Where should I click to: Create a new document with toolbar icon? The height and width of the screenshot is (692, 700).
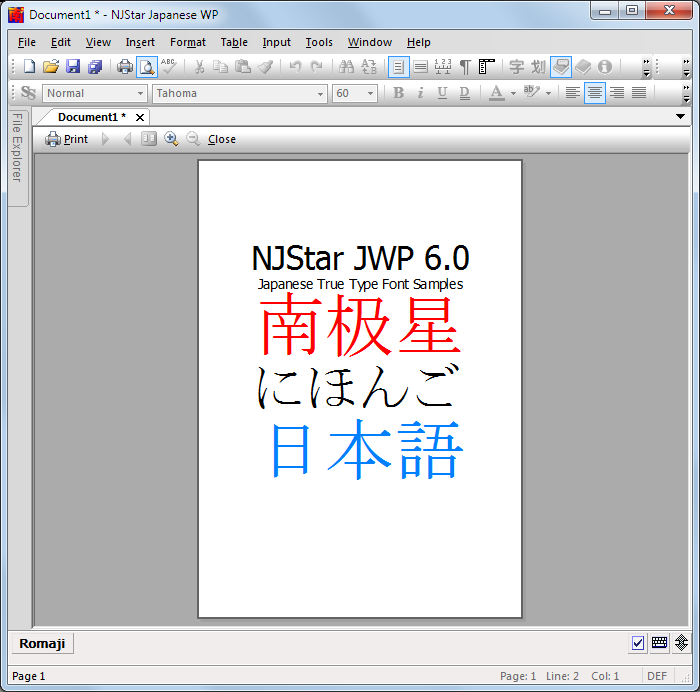coord(29,67)
